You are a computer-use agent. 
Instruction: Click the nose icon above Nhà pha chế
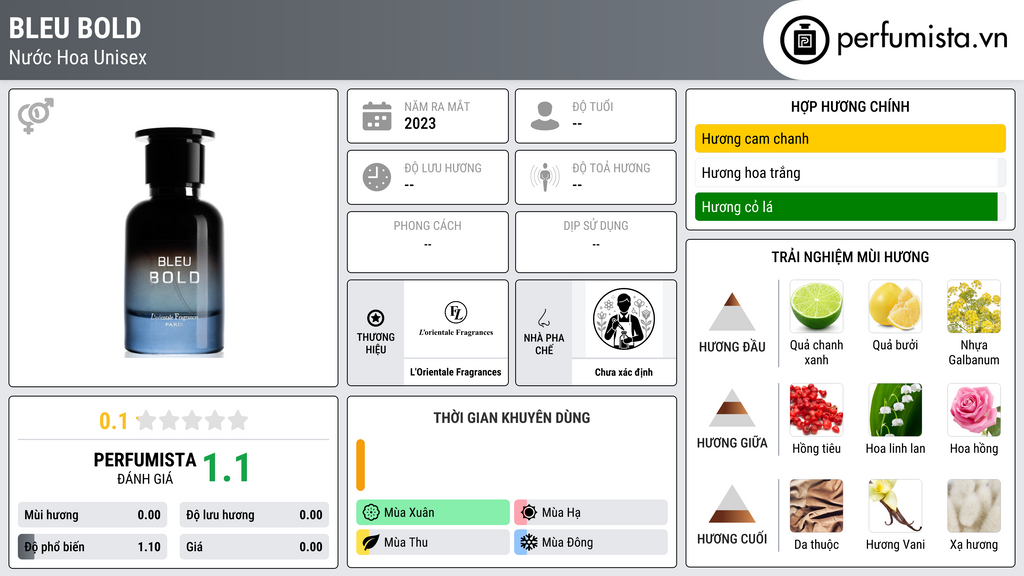[x=543, y=318]
